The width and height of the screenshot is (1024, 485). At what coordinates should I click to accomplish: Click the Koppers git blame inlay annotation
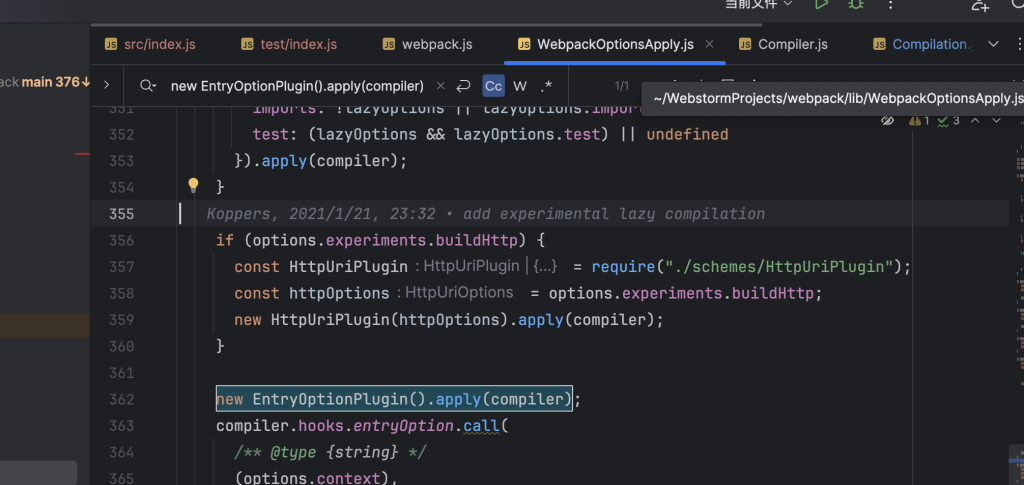point(485,214)
